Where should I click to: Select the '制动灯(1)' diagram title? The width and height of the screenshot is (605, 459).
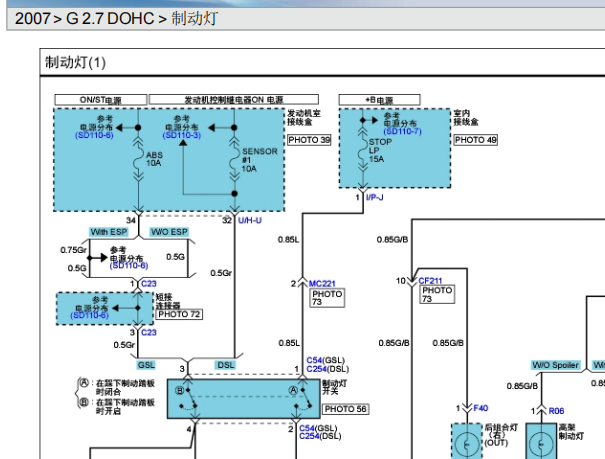point(76,62)
